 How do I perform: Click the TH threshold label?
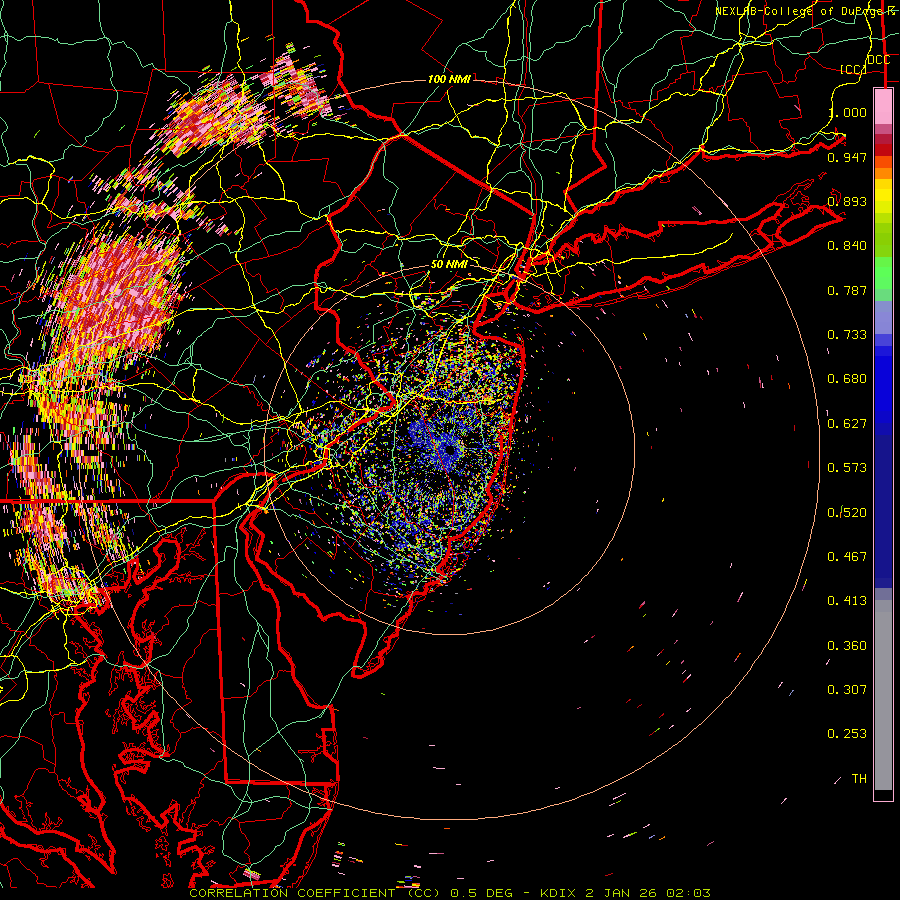(859, 779)
